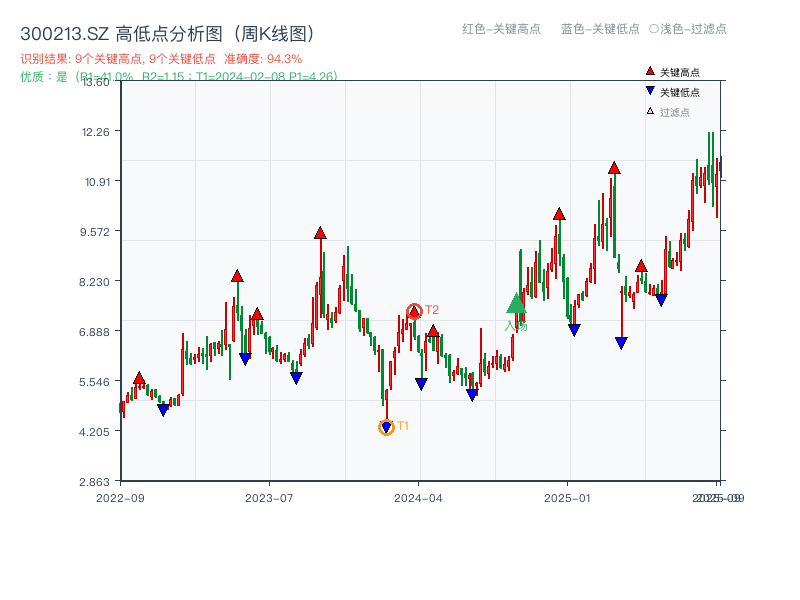Select the highest red triangle above 2025 peak
Screen dimensions: 800x600
pyautogui.click(x=612, y=169)
